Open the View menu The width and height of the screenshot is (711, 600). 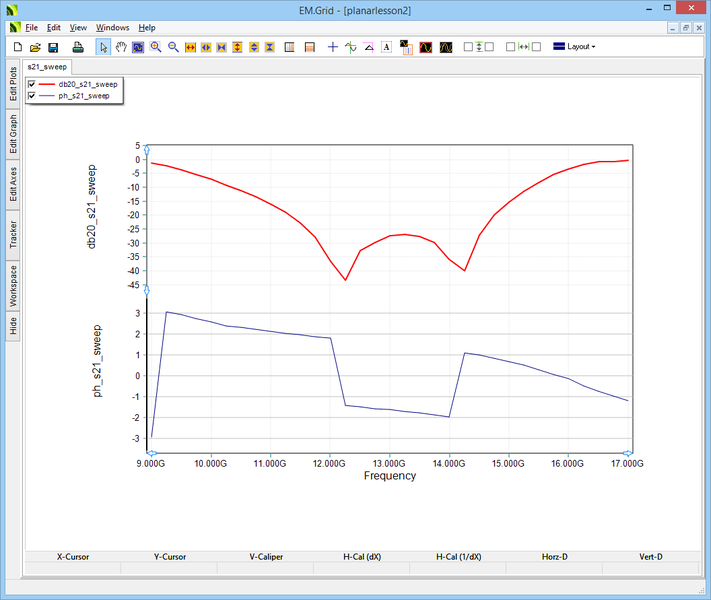point(78,28)
